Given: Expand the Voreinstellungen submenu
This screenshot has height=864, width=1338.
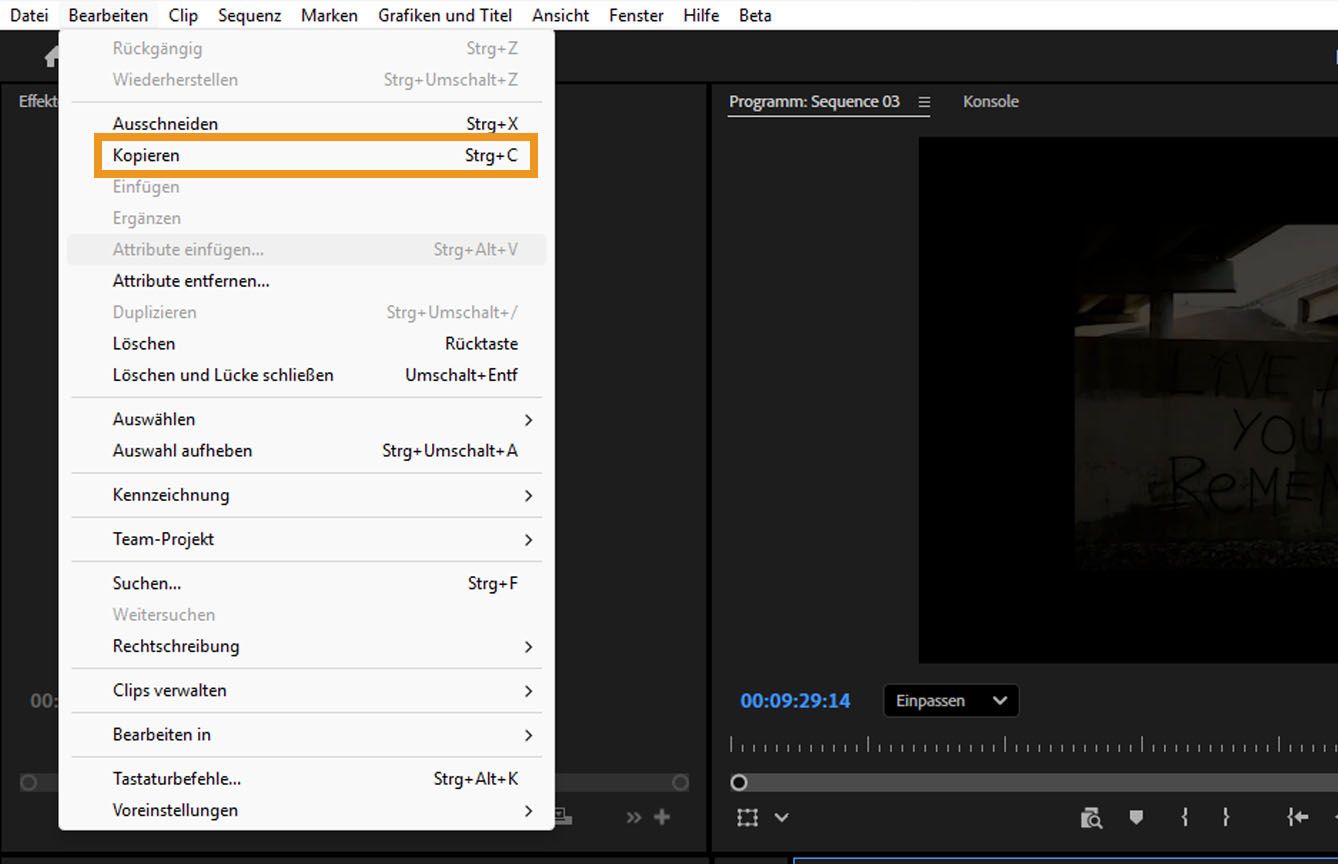Looking at the screenshot, I should click(x=306, y=810).
